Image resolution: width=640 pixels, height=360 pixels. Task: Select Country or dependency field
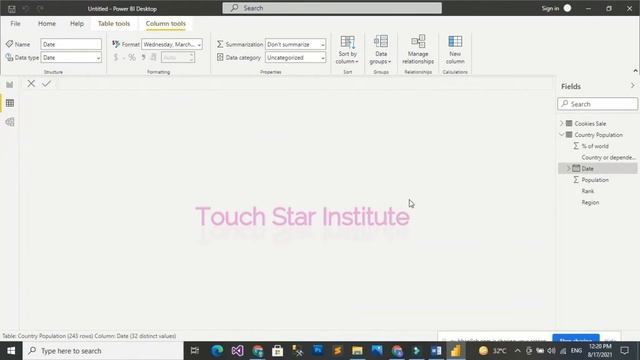[609, 157]
